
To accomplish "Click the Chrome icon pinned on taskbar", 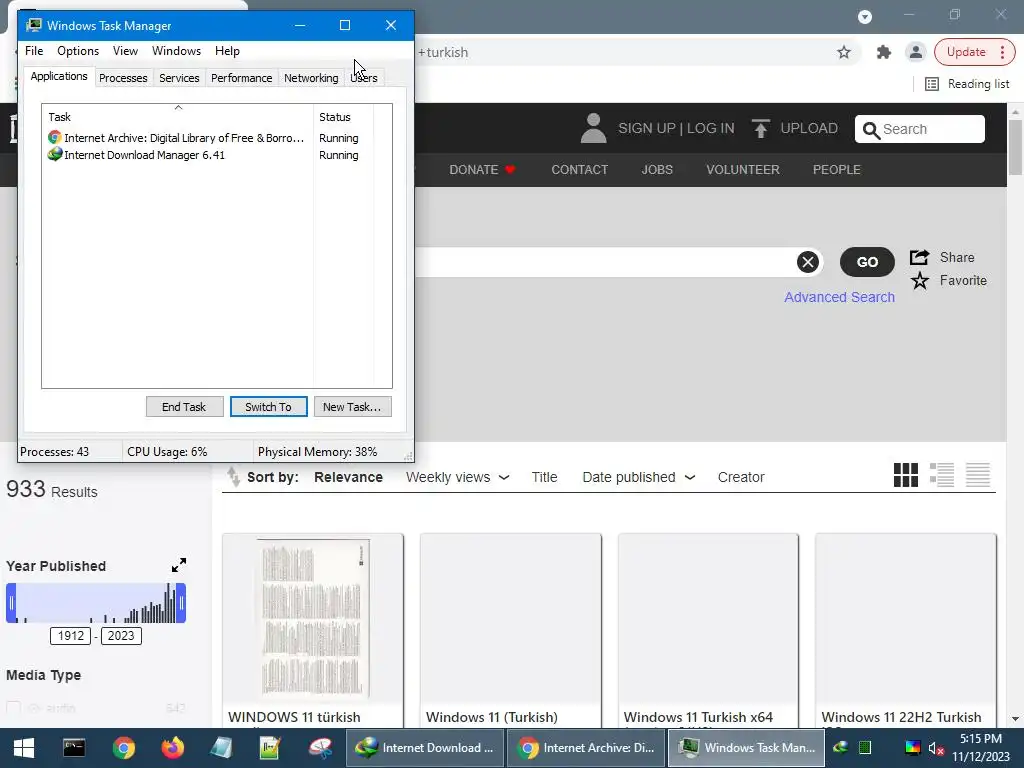I will coord(123,748).
